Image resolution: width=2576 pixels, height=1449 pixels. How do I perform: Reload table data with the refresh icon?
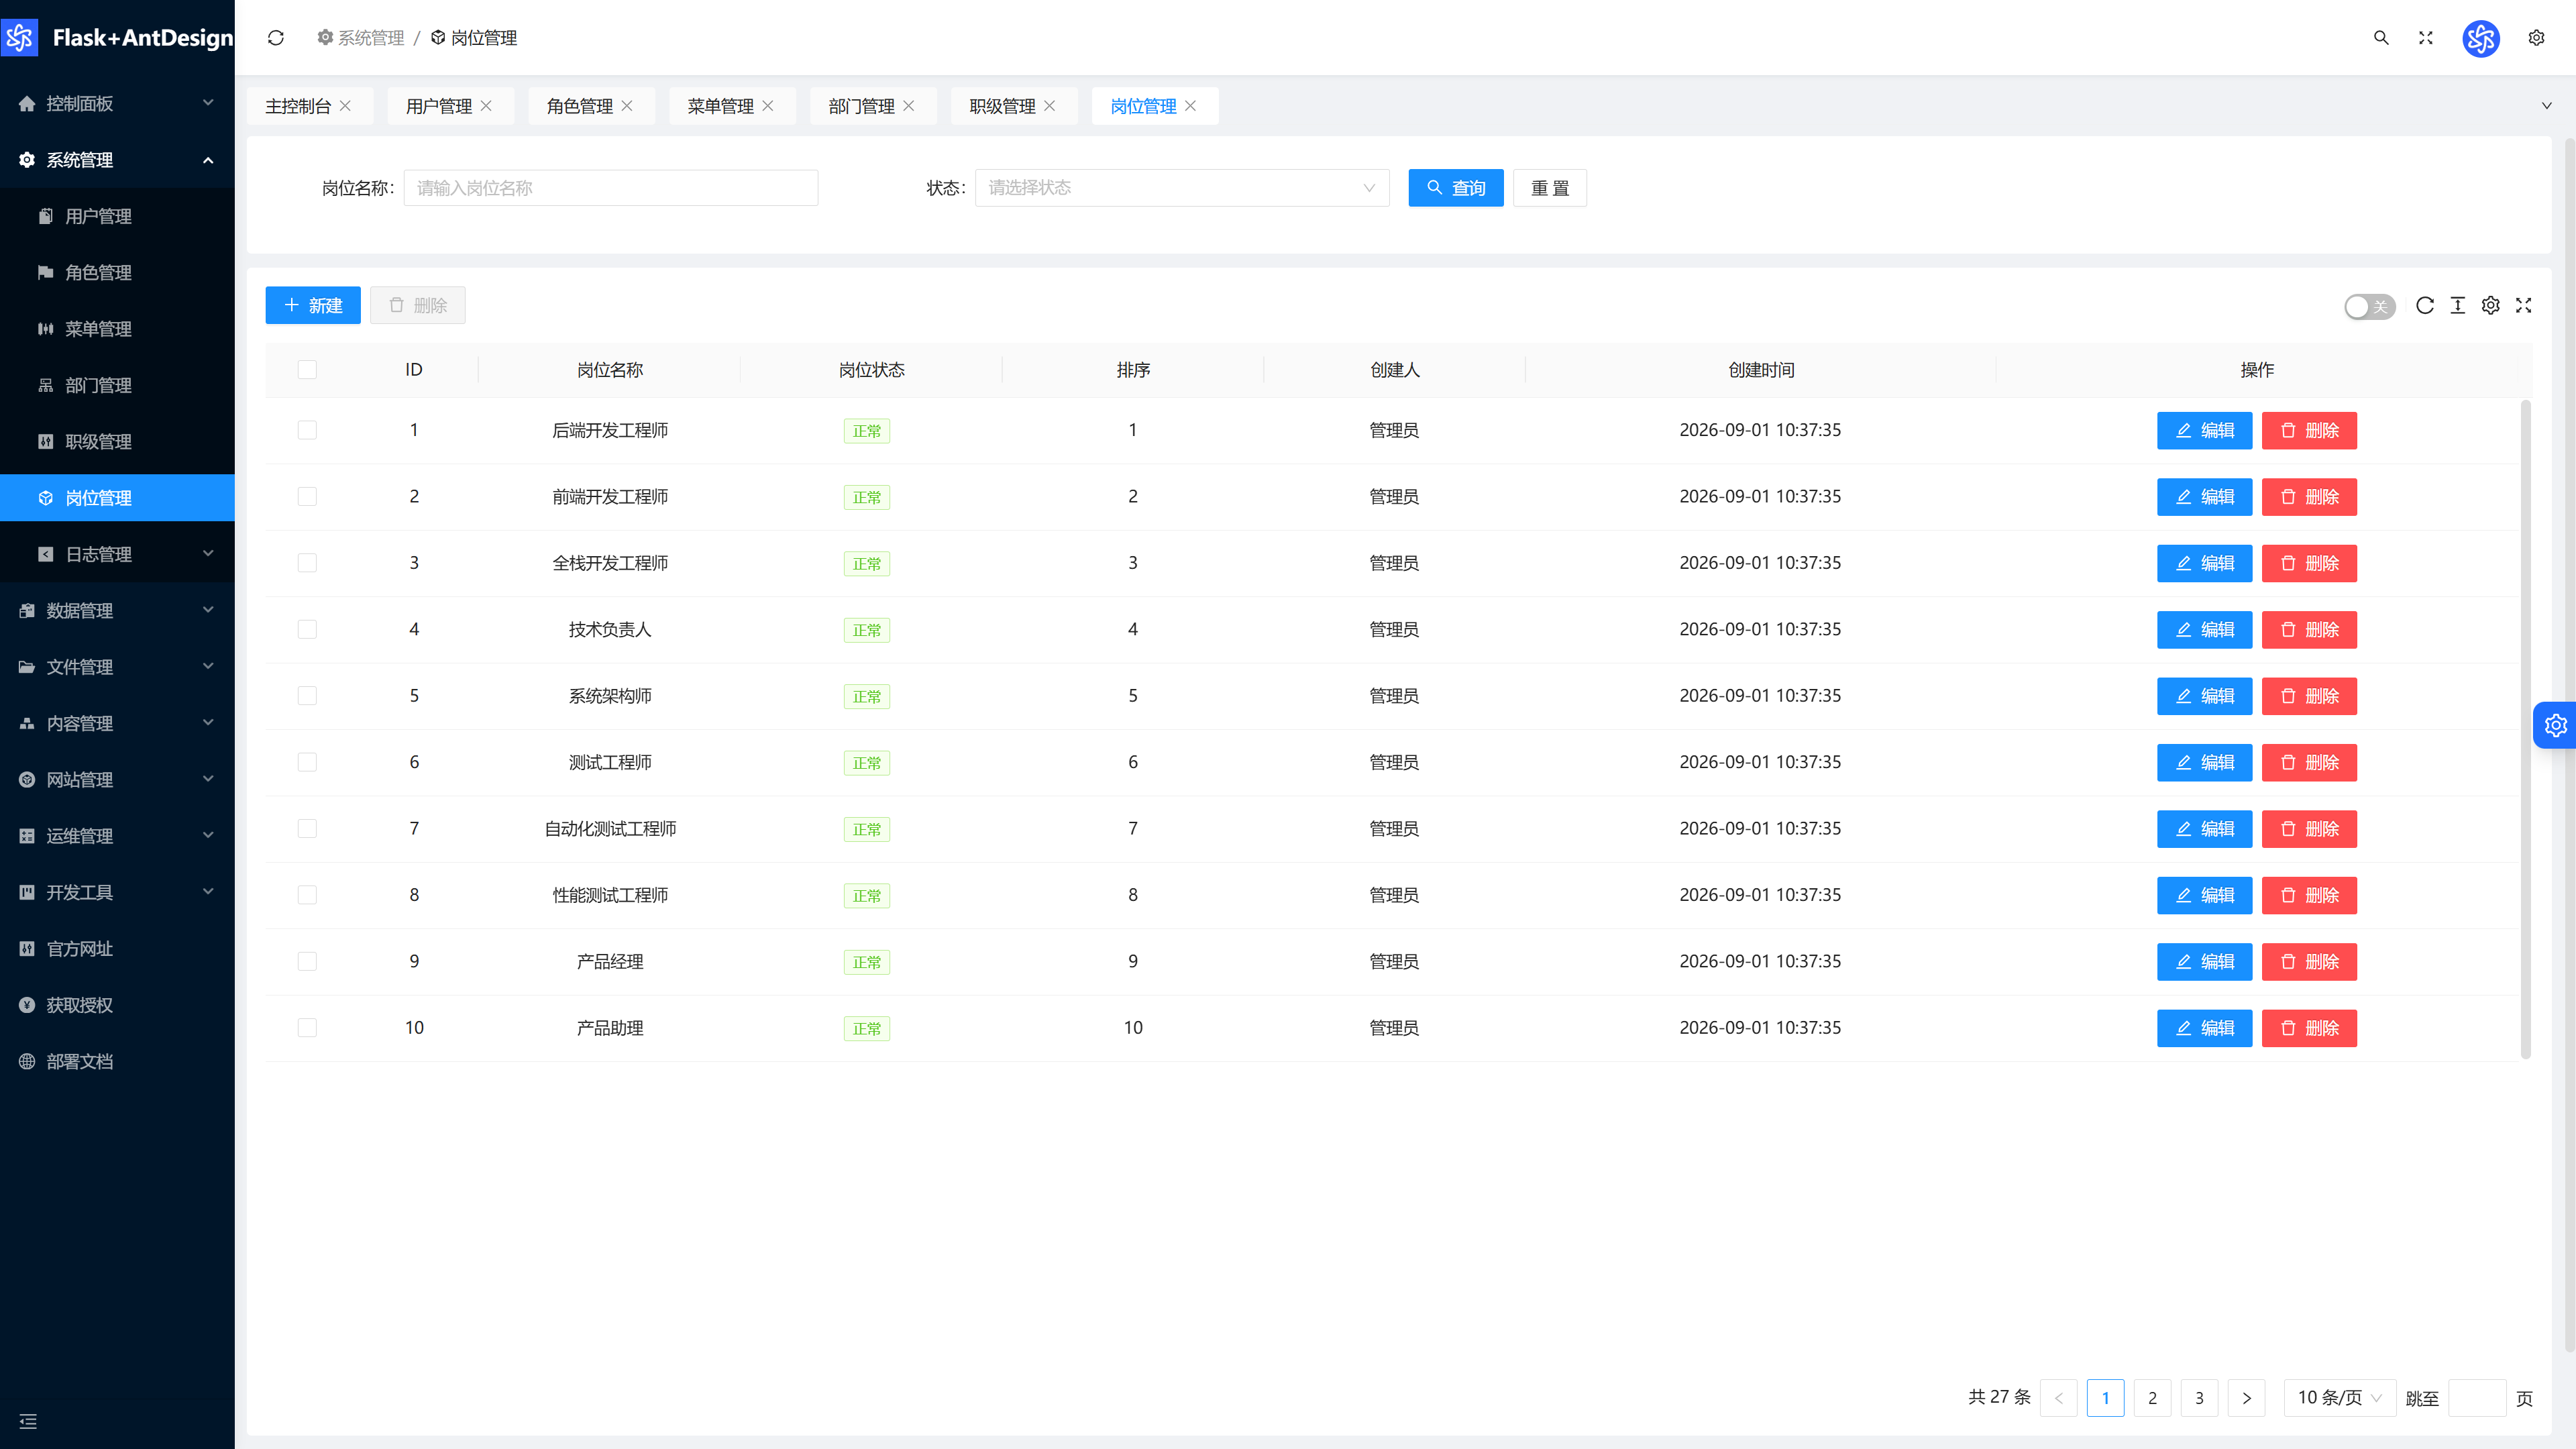point(2425,305)
